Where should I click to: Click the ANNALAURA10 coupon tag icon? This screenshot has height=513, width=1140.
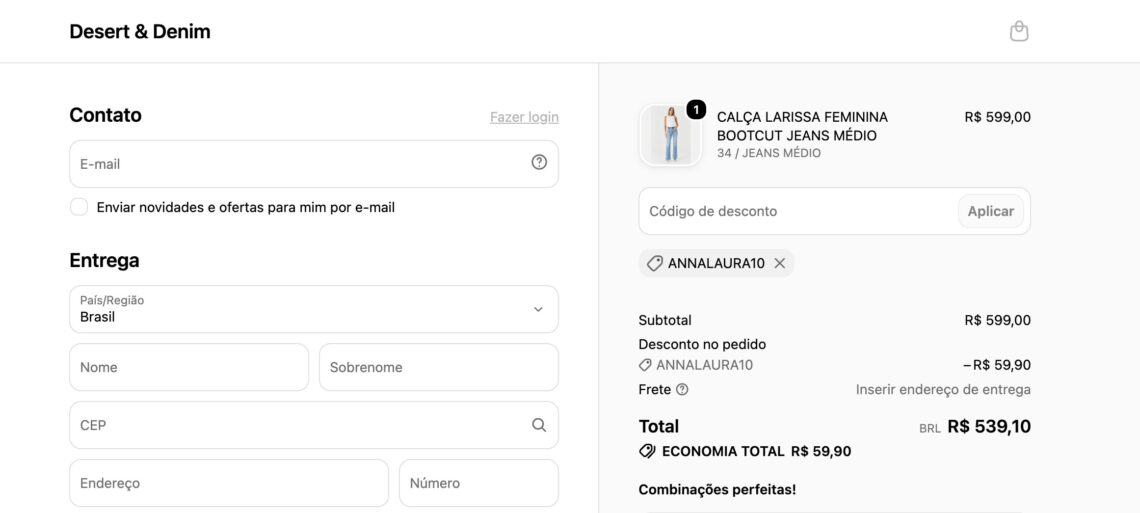(x=654, y=263)
